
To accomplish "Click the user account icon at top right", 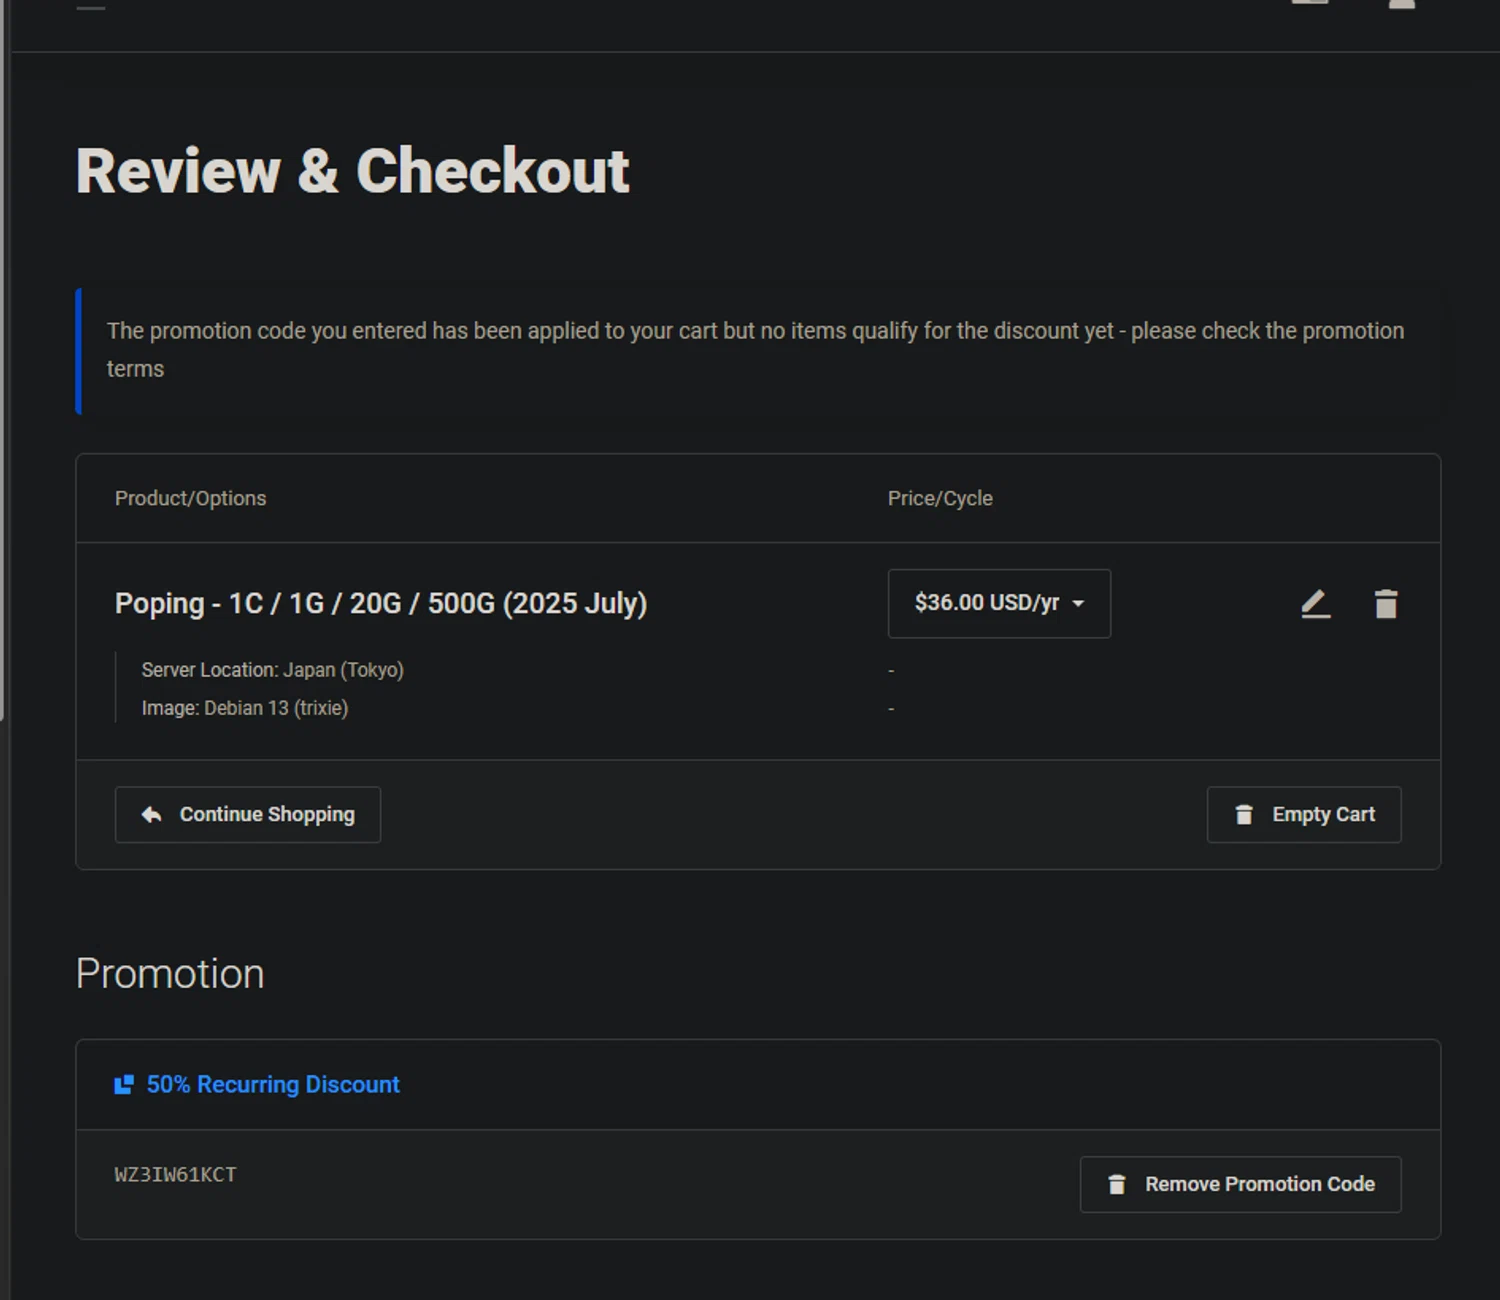I will click(x=1402, y=4).
